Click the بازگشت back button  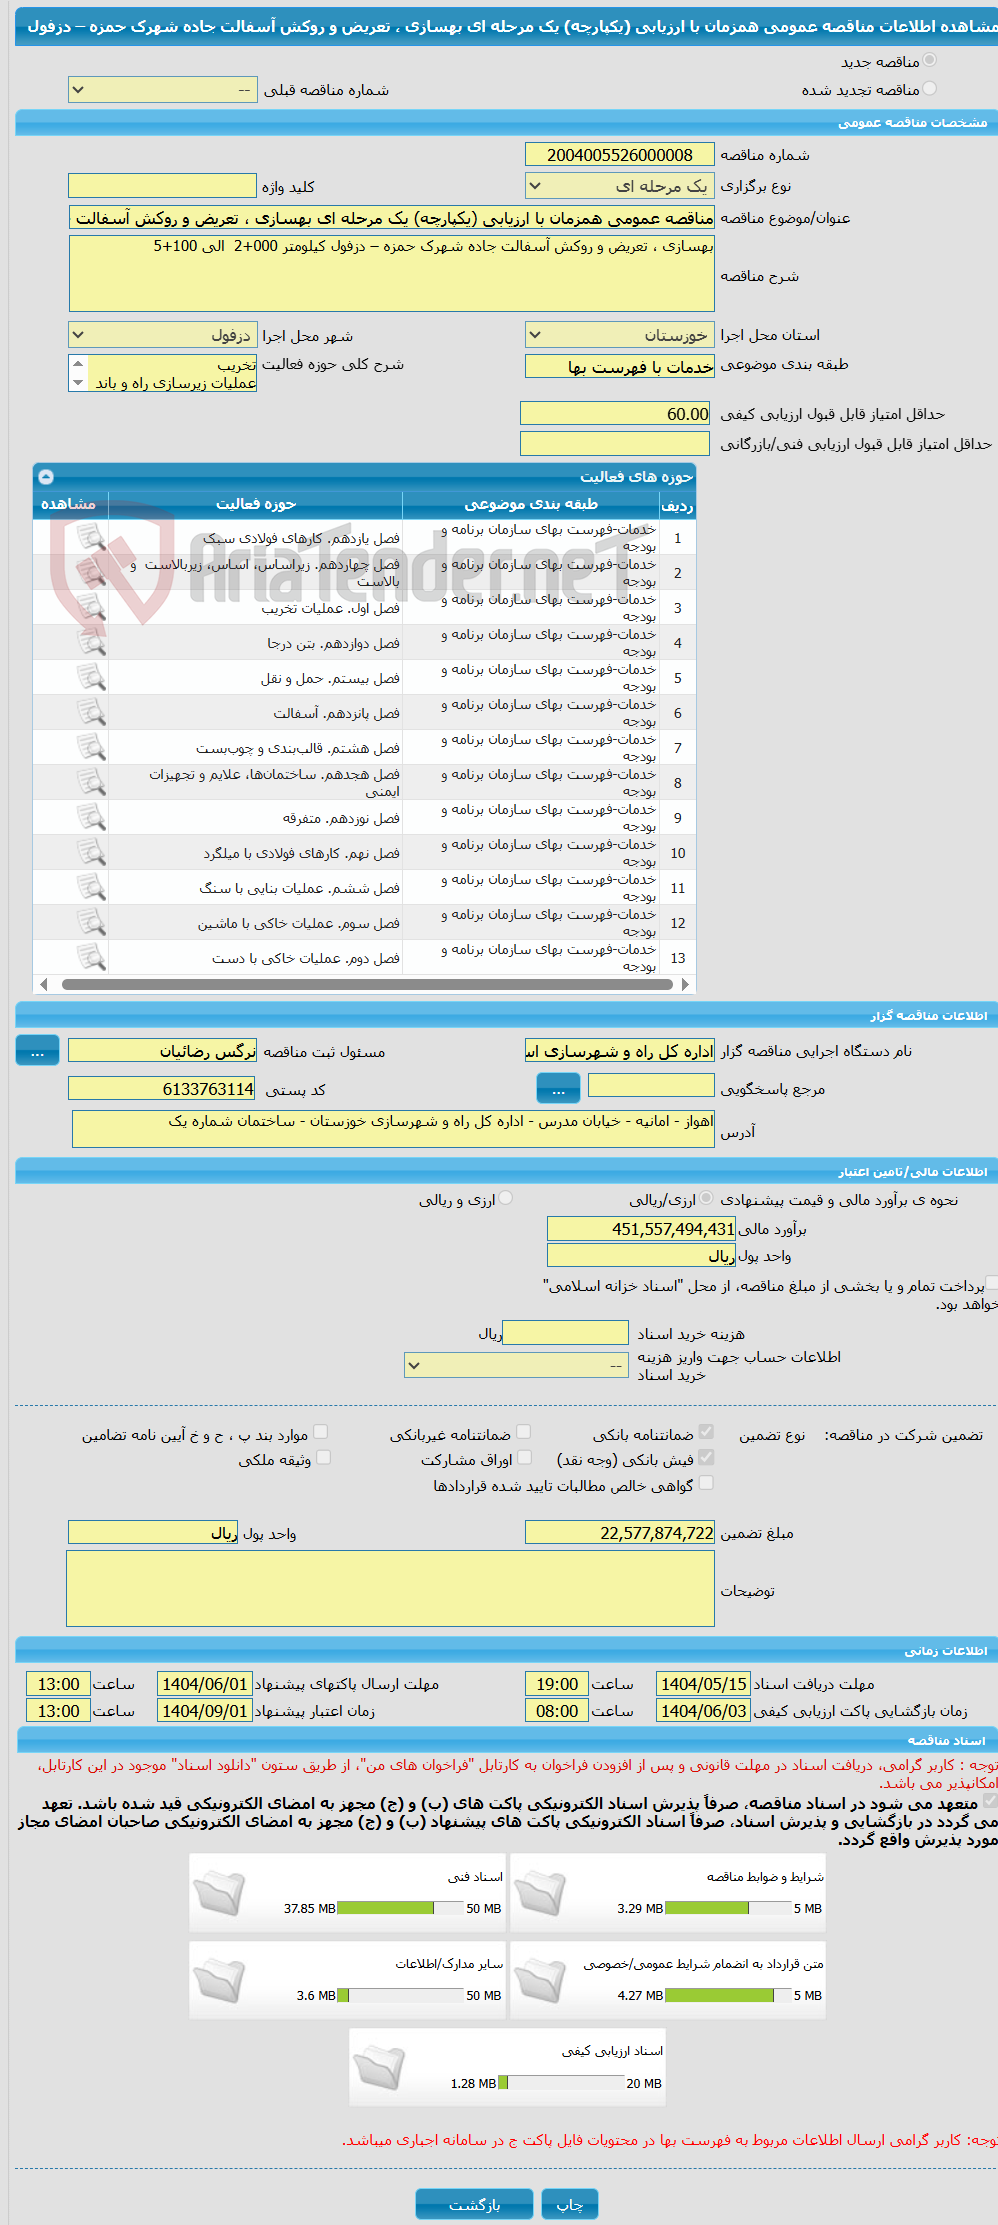(475, 2204)
